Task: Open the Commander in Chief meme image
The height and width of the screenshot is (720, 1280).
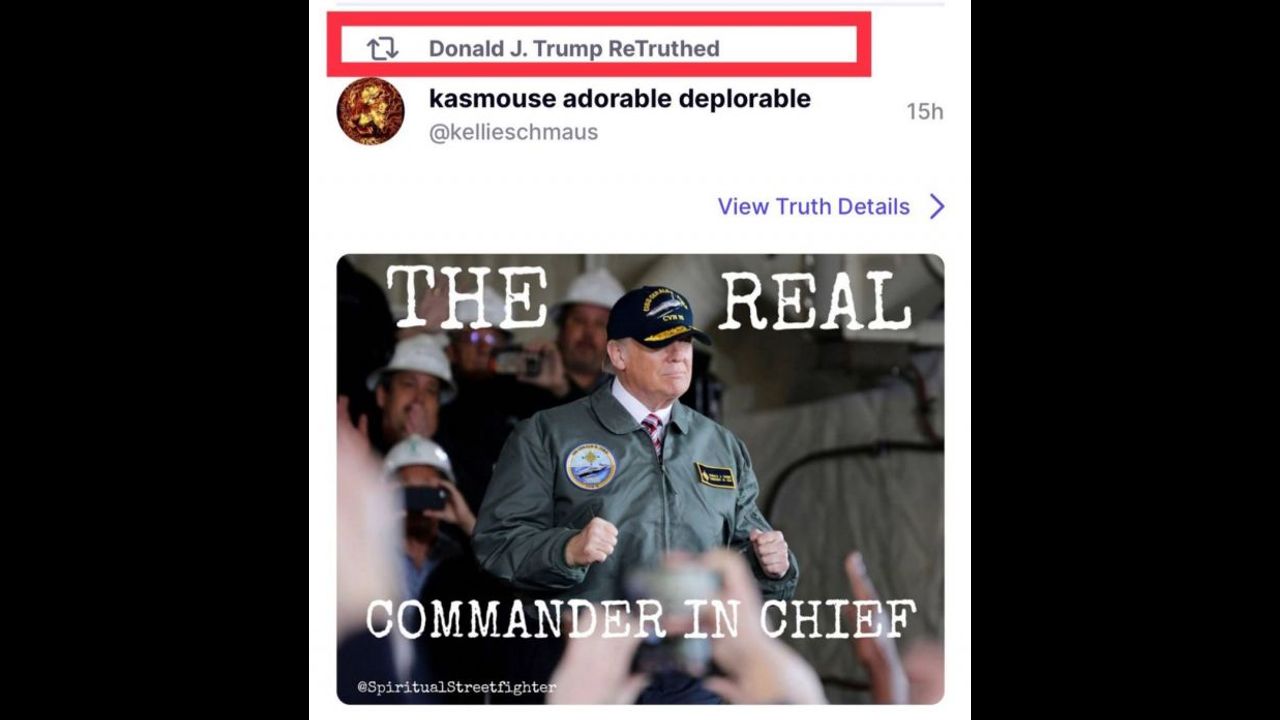Action: click(x=640, y=479)
